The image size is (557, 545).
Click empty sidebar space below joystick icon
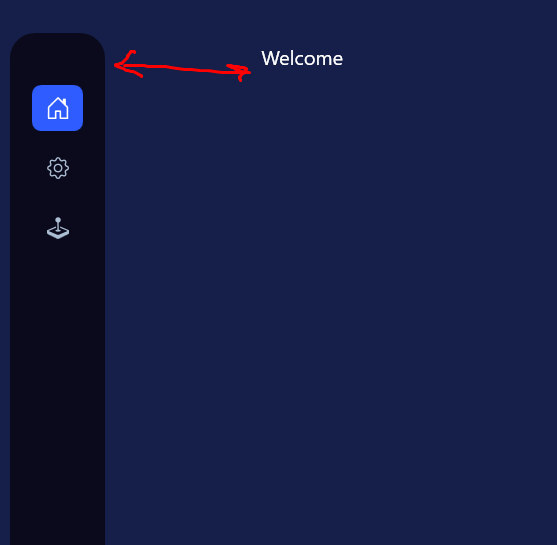pyautogui.click(x=58, y=355)
